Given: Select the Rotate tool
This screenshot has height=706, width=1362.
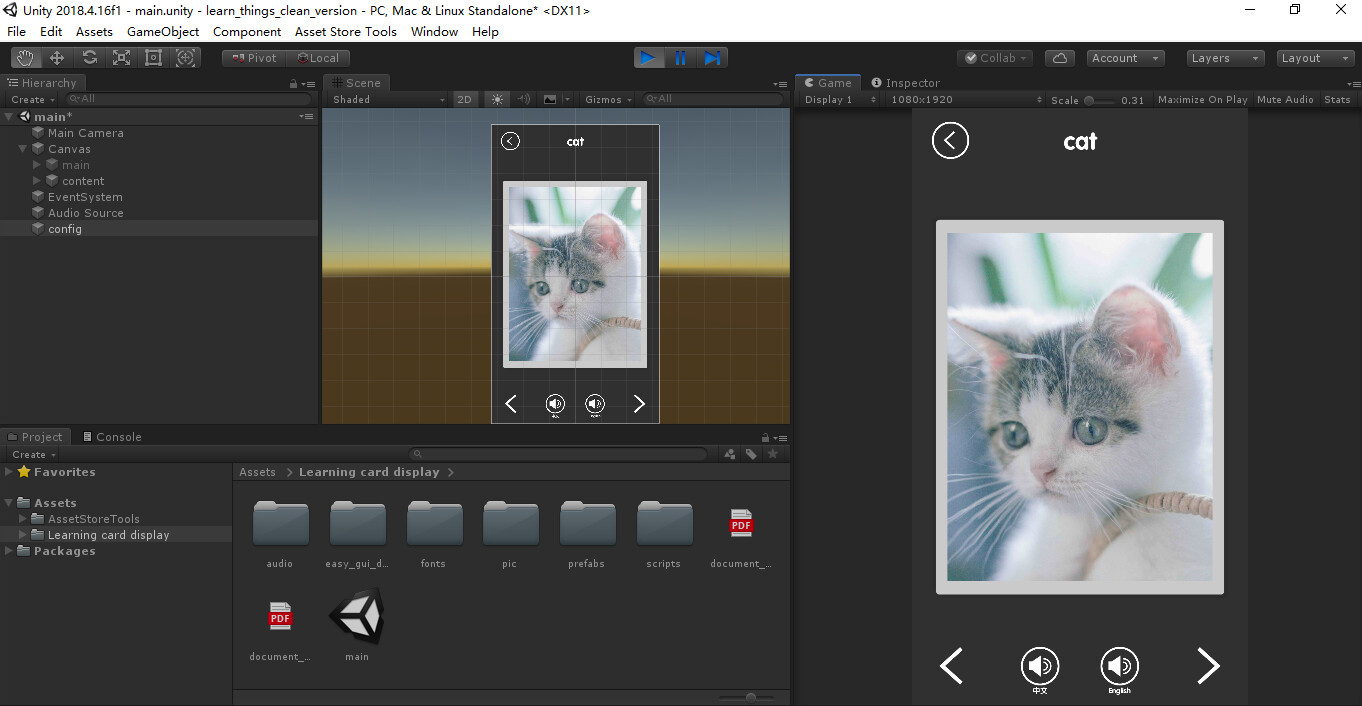Looking at the screenshot, I should pos(89,58).
